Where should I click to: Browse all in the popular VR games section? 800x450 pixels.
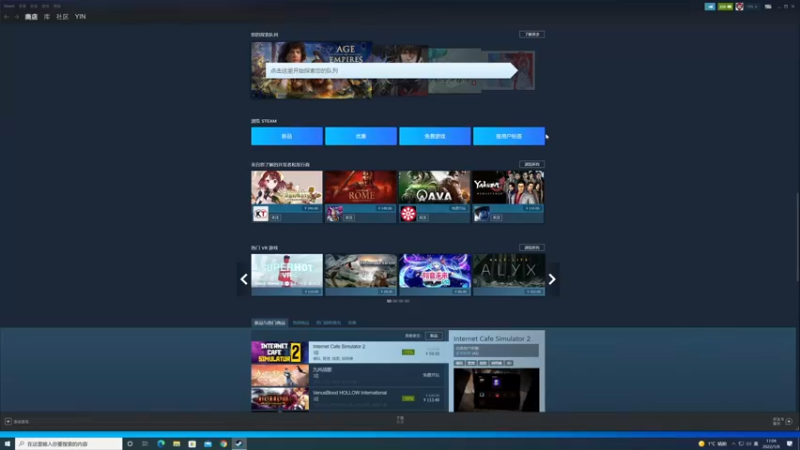point(532,247)
